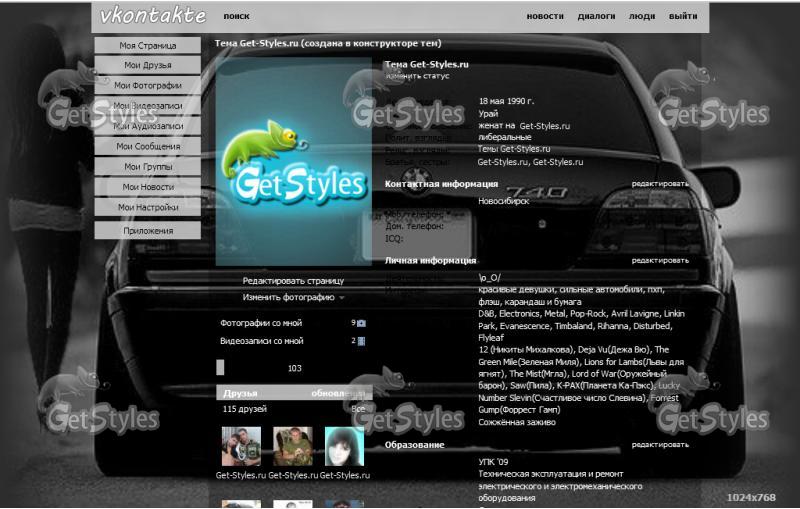Click выйти to log out
This screenshot has height=509, width=800.
point(683,17)
